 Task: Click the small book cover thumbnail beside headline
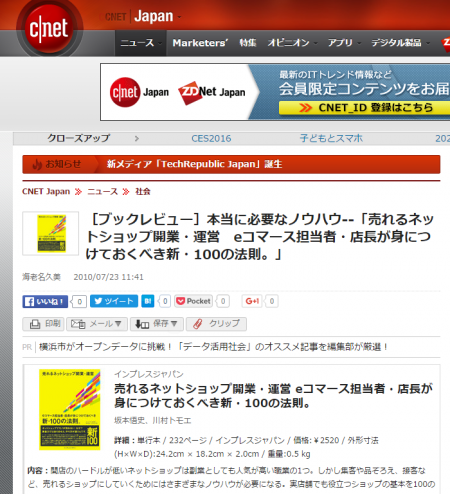click(51, 233)
